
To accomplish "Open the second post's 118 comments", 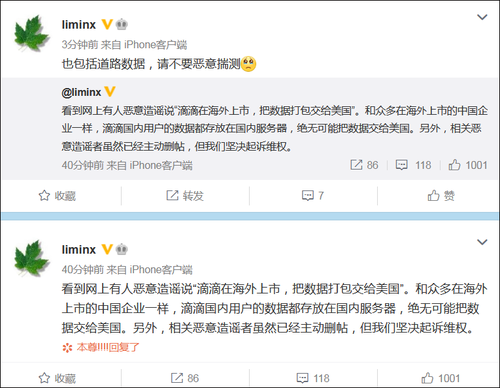I will (x=313, y=378).
